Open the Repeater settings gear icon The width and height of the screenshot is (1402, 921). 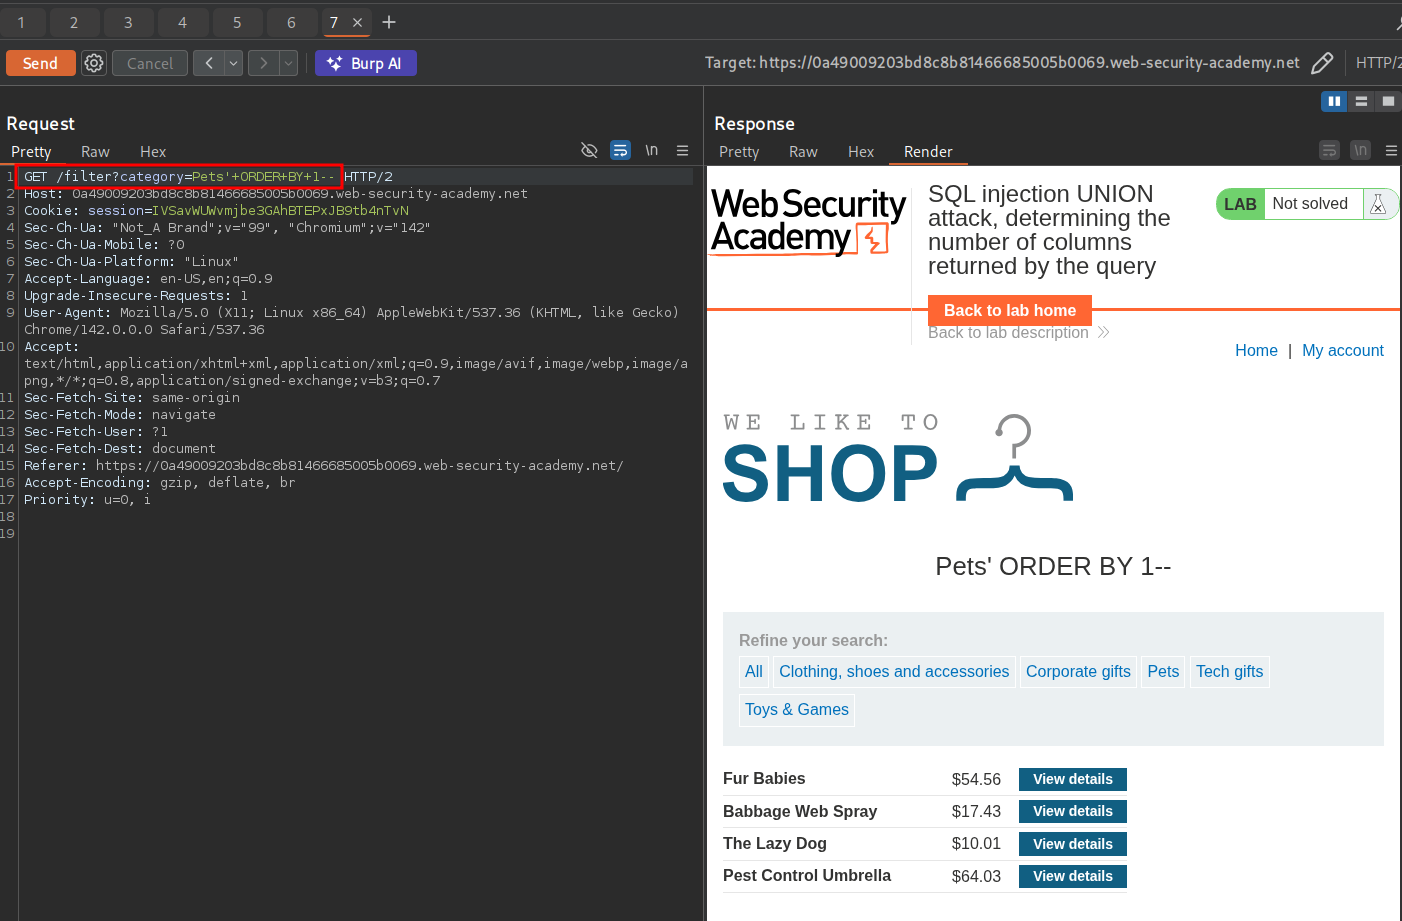[x=94, y=63]
